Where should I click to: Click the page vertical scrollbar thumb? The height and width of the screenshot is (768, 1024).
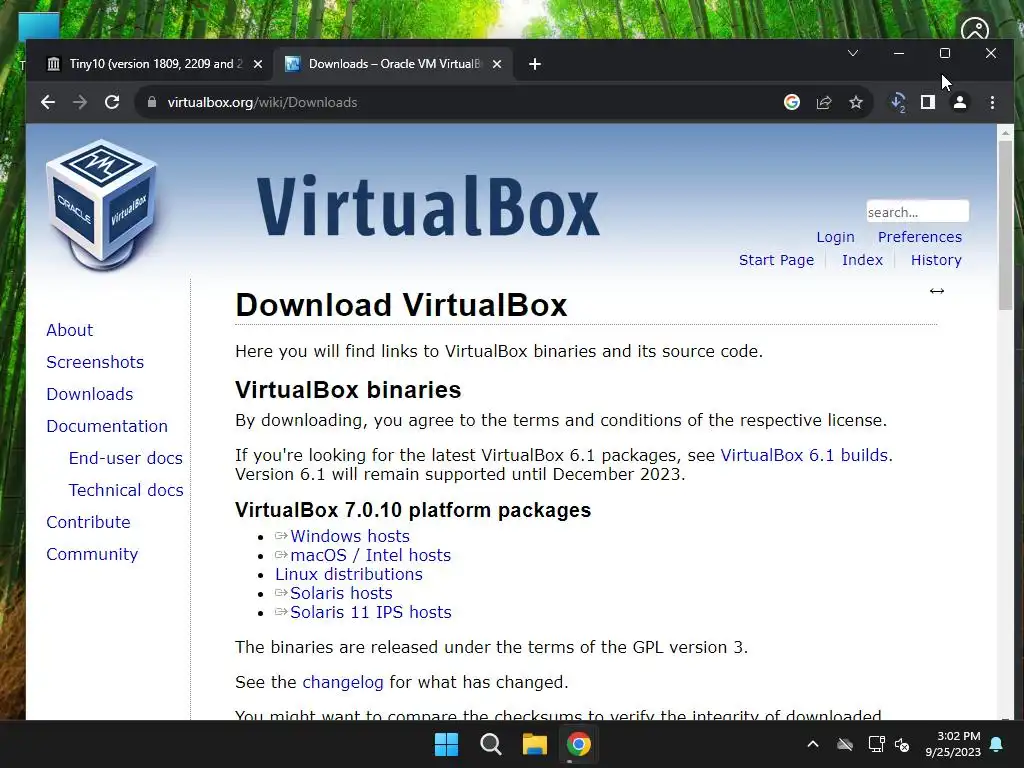1005,225
